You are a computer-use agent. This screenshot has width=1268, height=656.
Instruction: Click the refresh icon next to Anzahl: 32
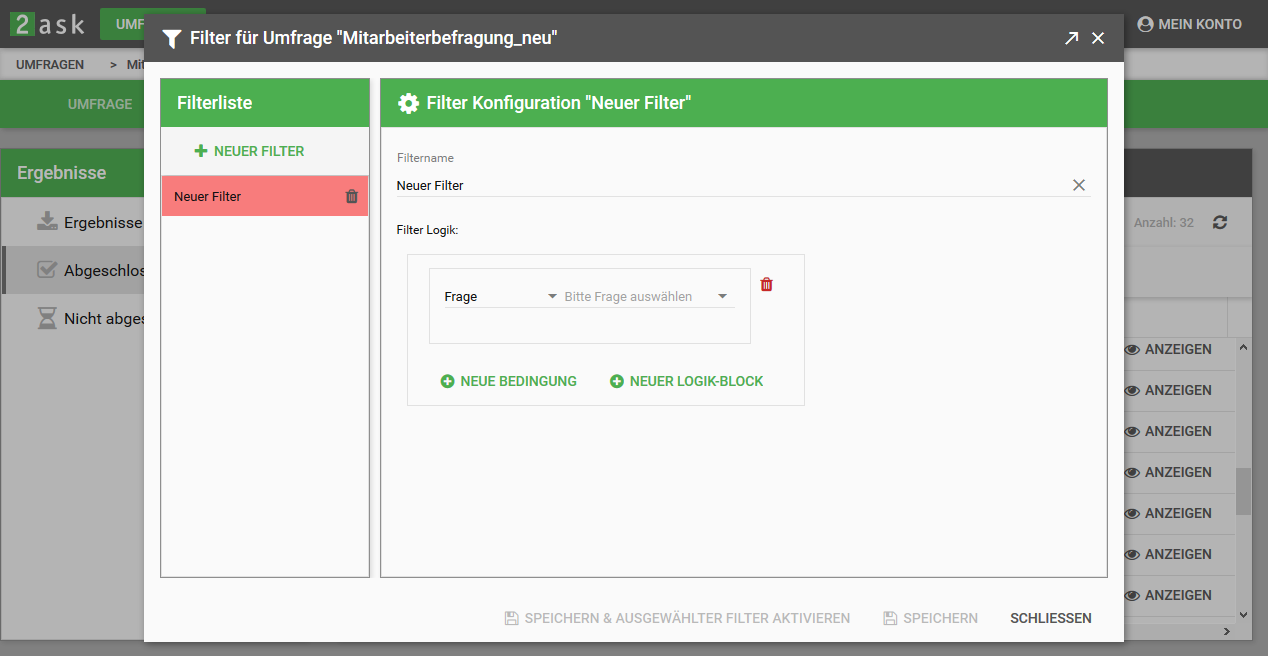[x=1220, y=222]
